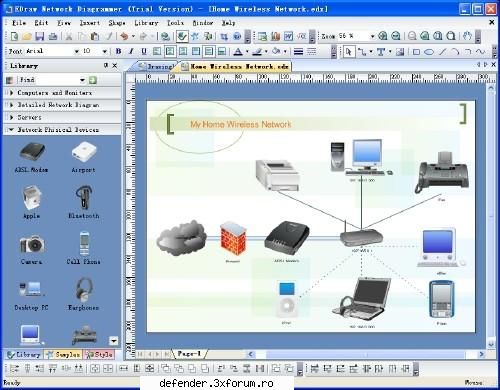Toggle Bold formatting

[118, 51]
